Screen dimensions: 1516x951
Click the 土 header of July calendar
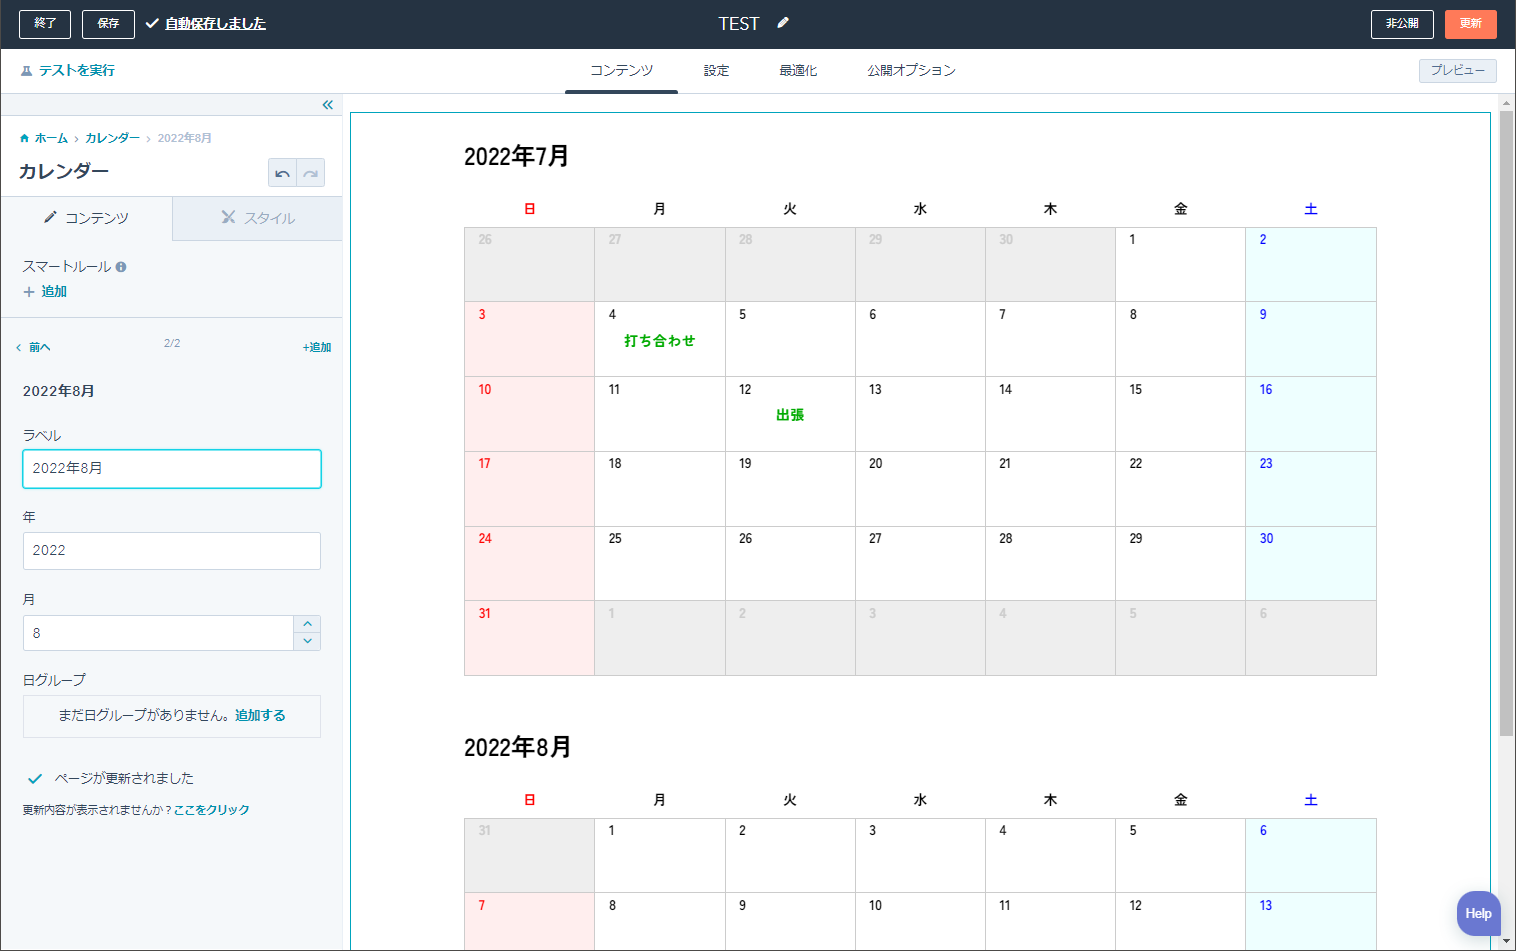tap(1311, 209)
